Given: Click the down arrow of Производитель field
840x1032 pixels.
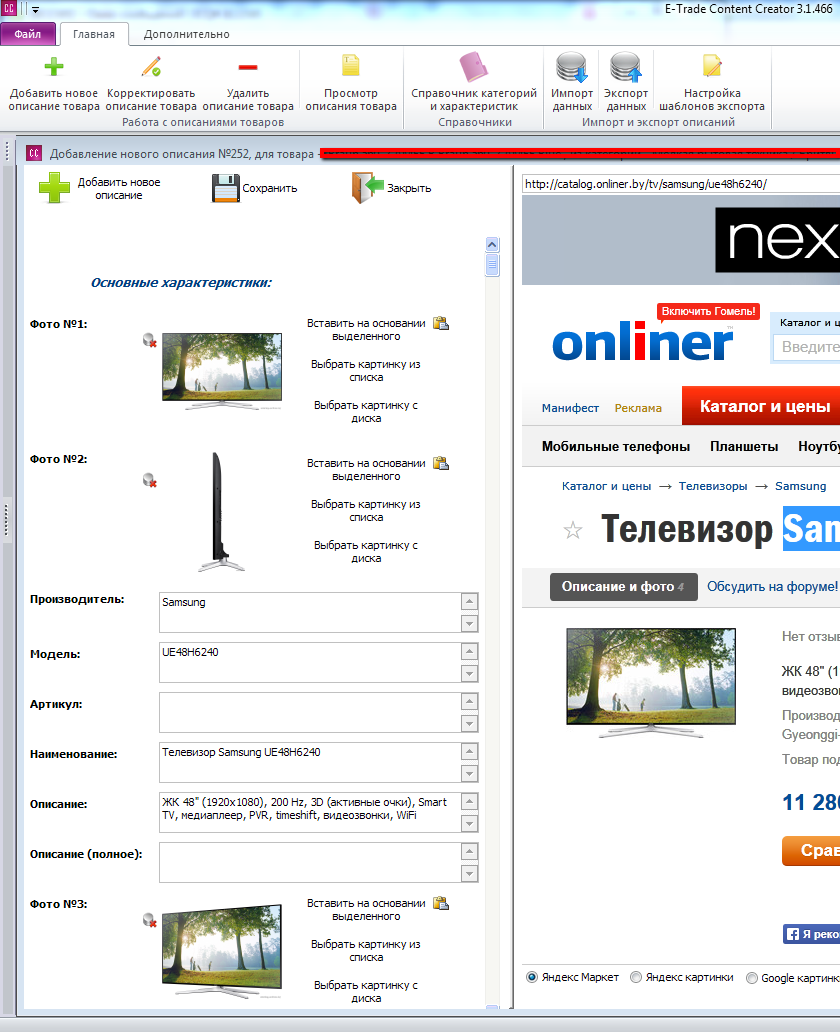Looking at the screenshot, I should coord(469,623).
